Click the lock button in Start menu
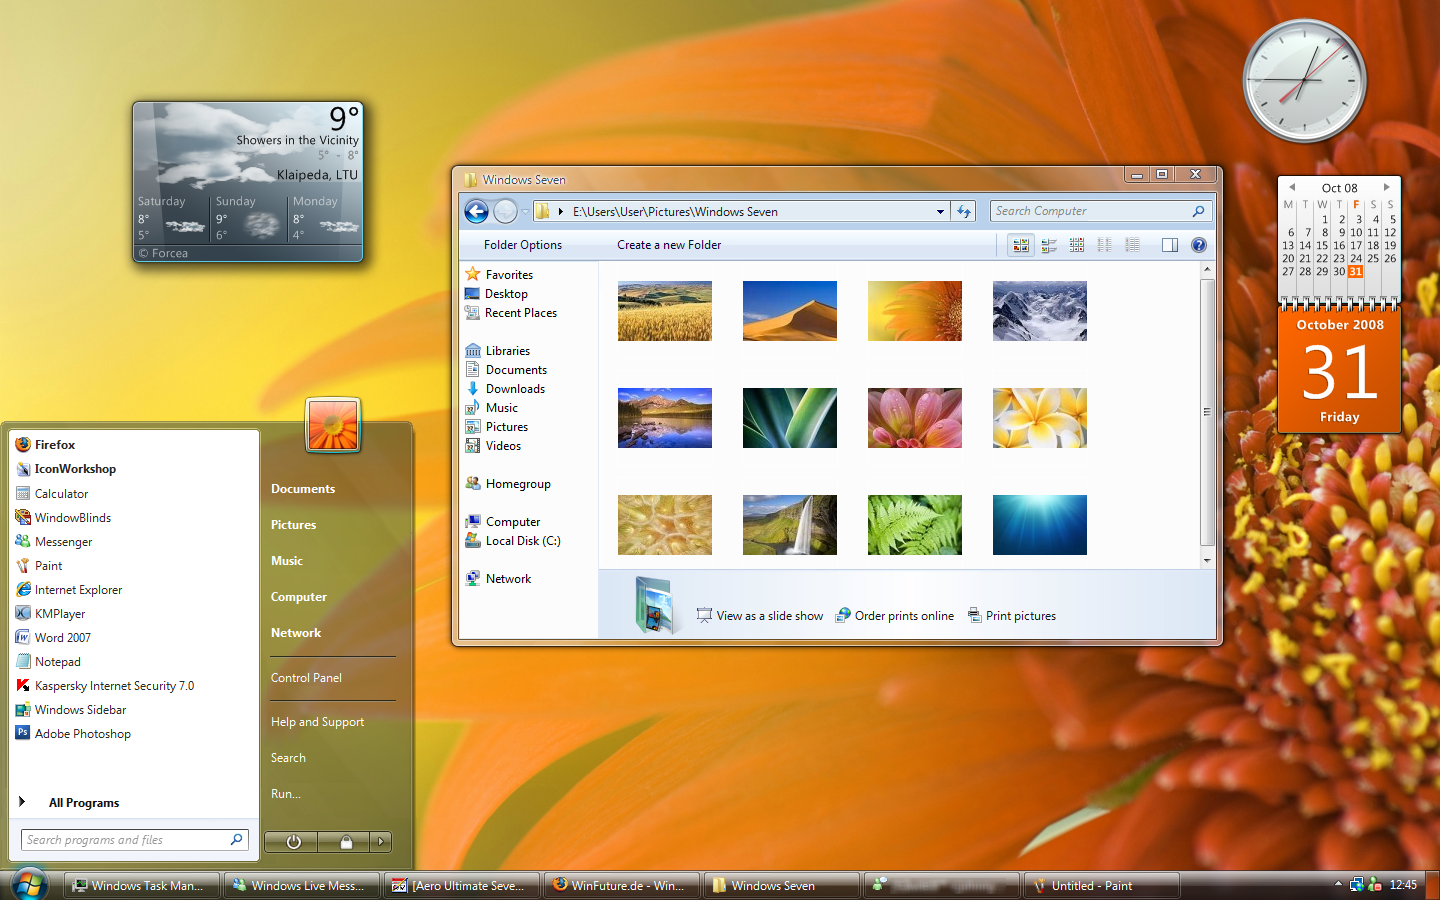 click(x=345, y=842)
